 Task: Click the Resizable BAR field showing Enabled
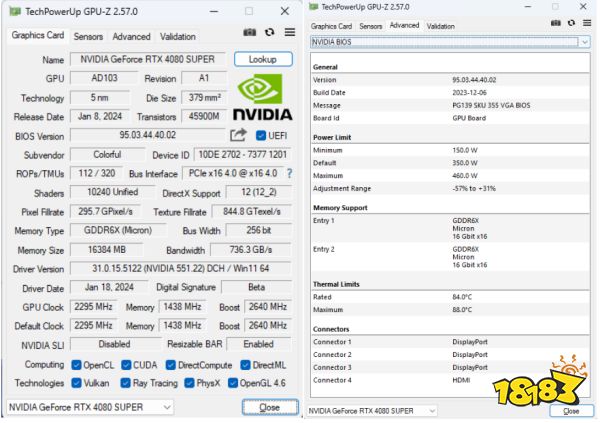pyautogui.click(x=259, y=344)
